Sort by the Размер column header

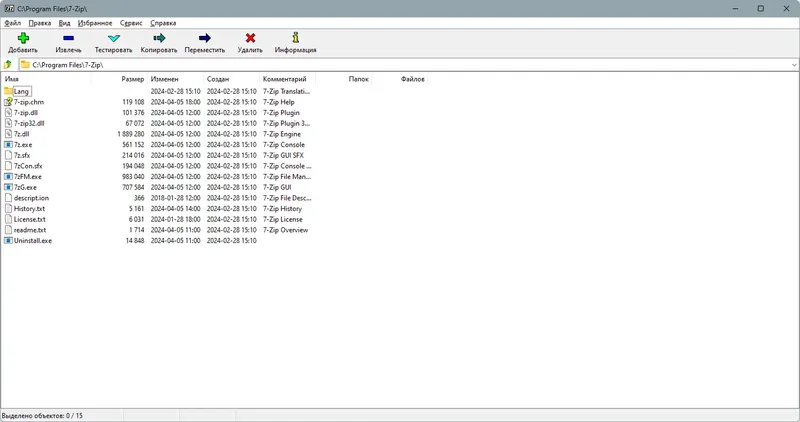pos(119,79)
